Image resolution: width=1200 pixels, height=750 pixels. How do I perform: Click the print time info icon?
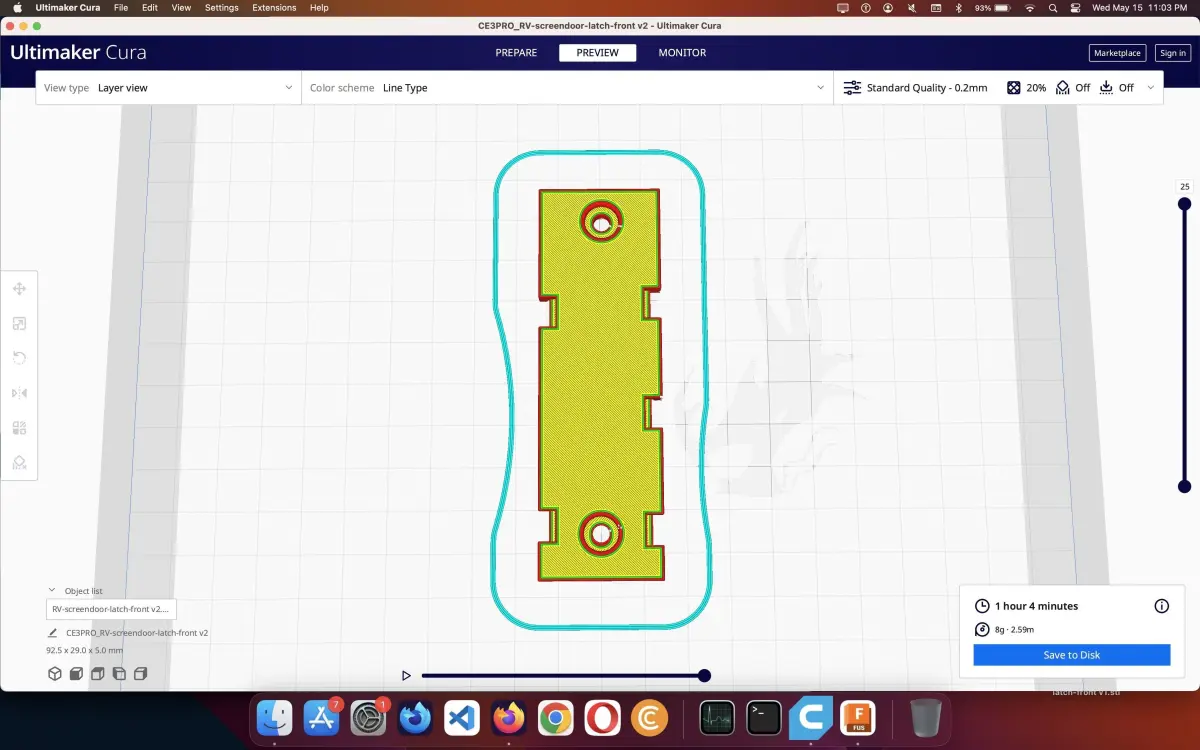[1162, 606]
